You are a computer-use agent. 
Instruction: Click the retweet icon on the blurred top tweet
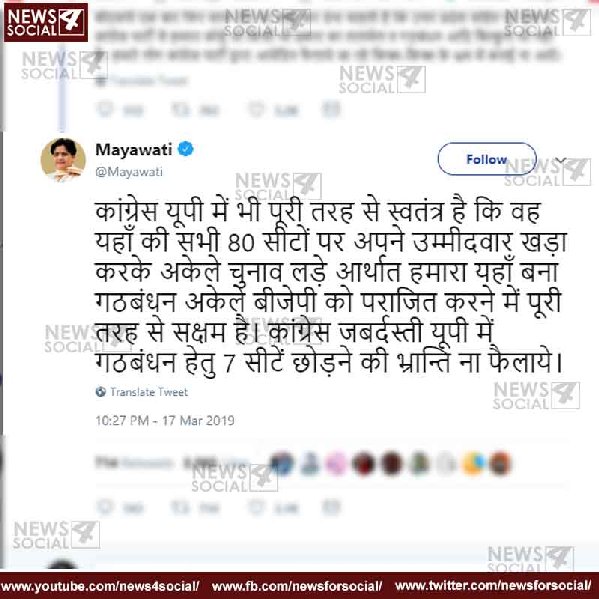[x=180, y=109]
